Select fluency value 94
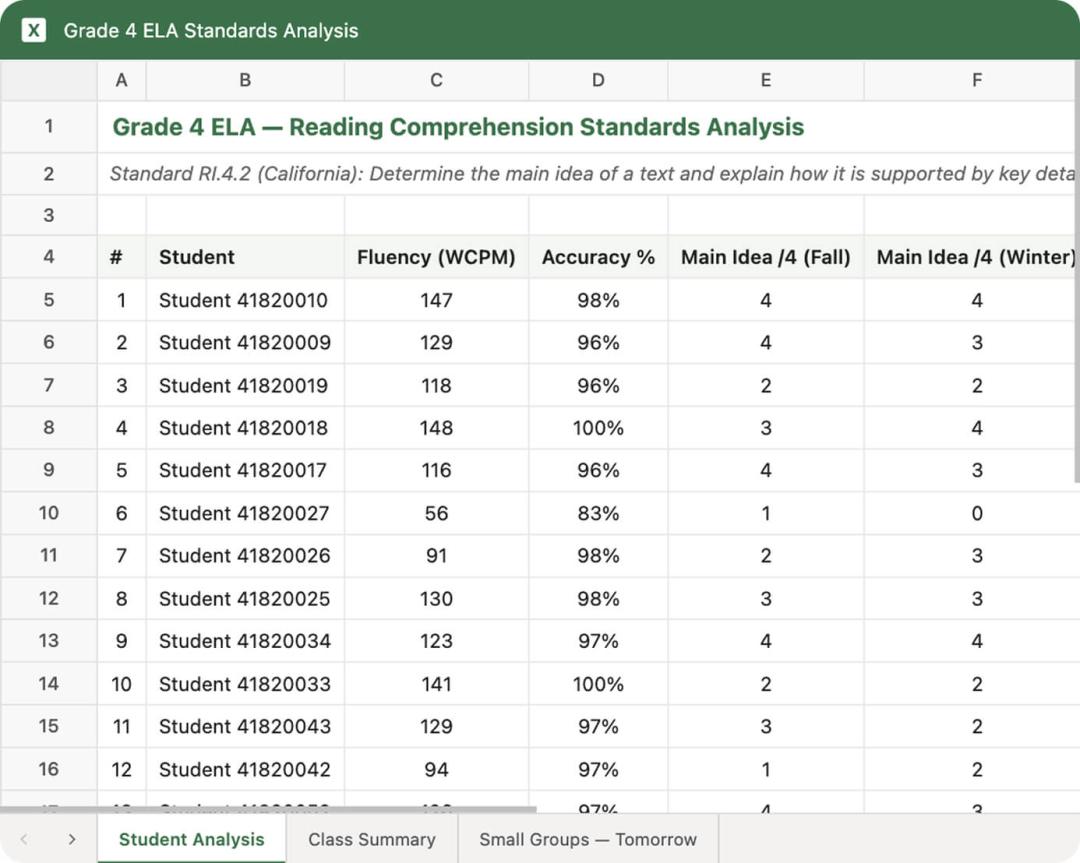 point(436,769)
